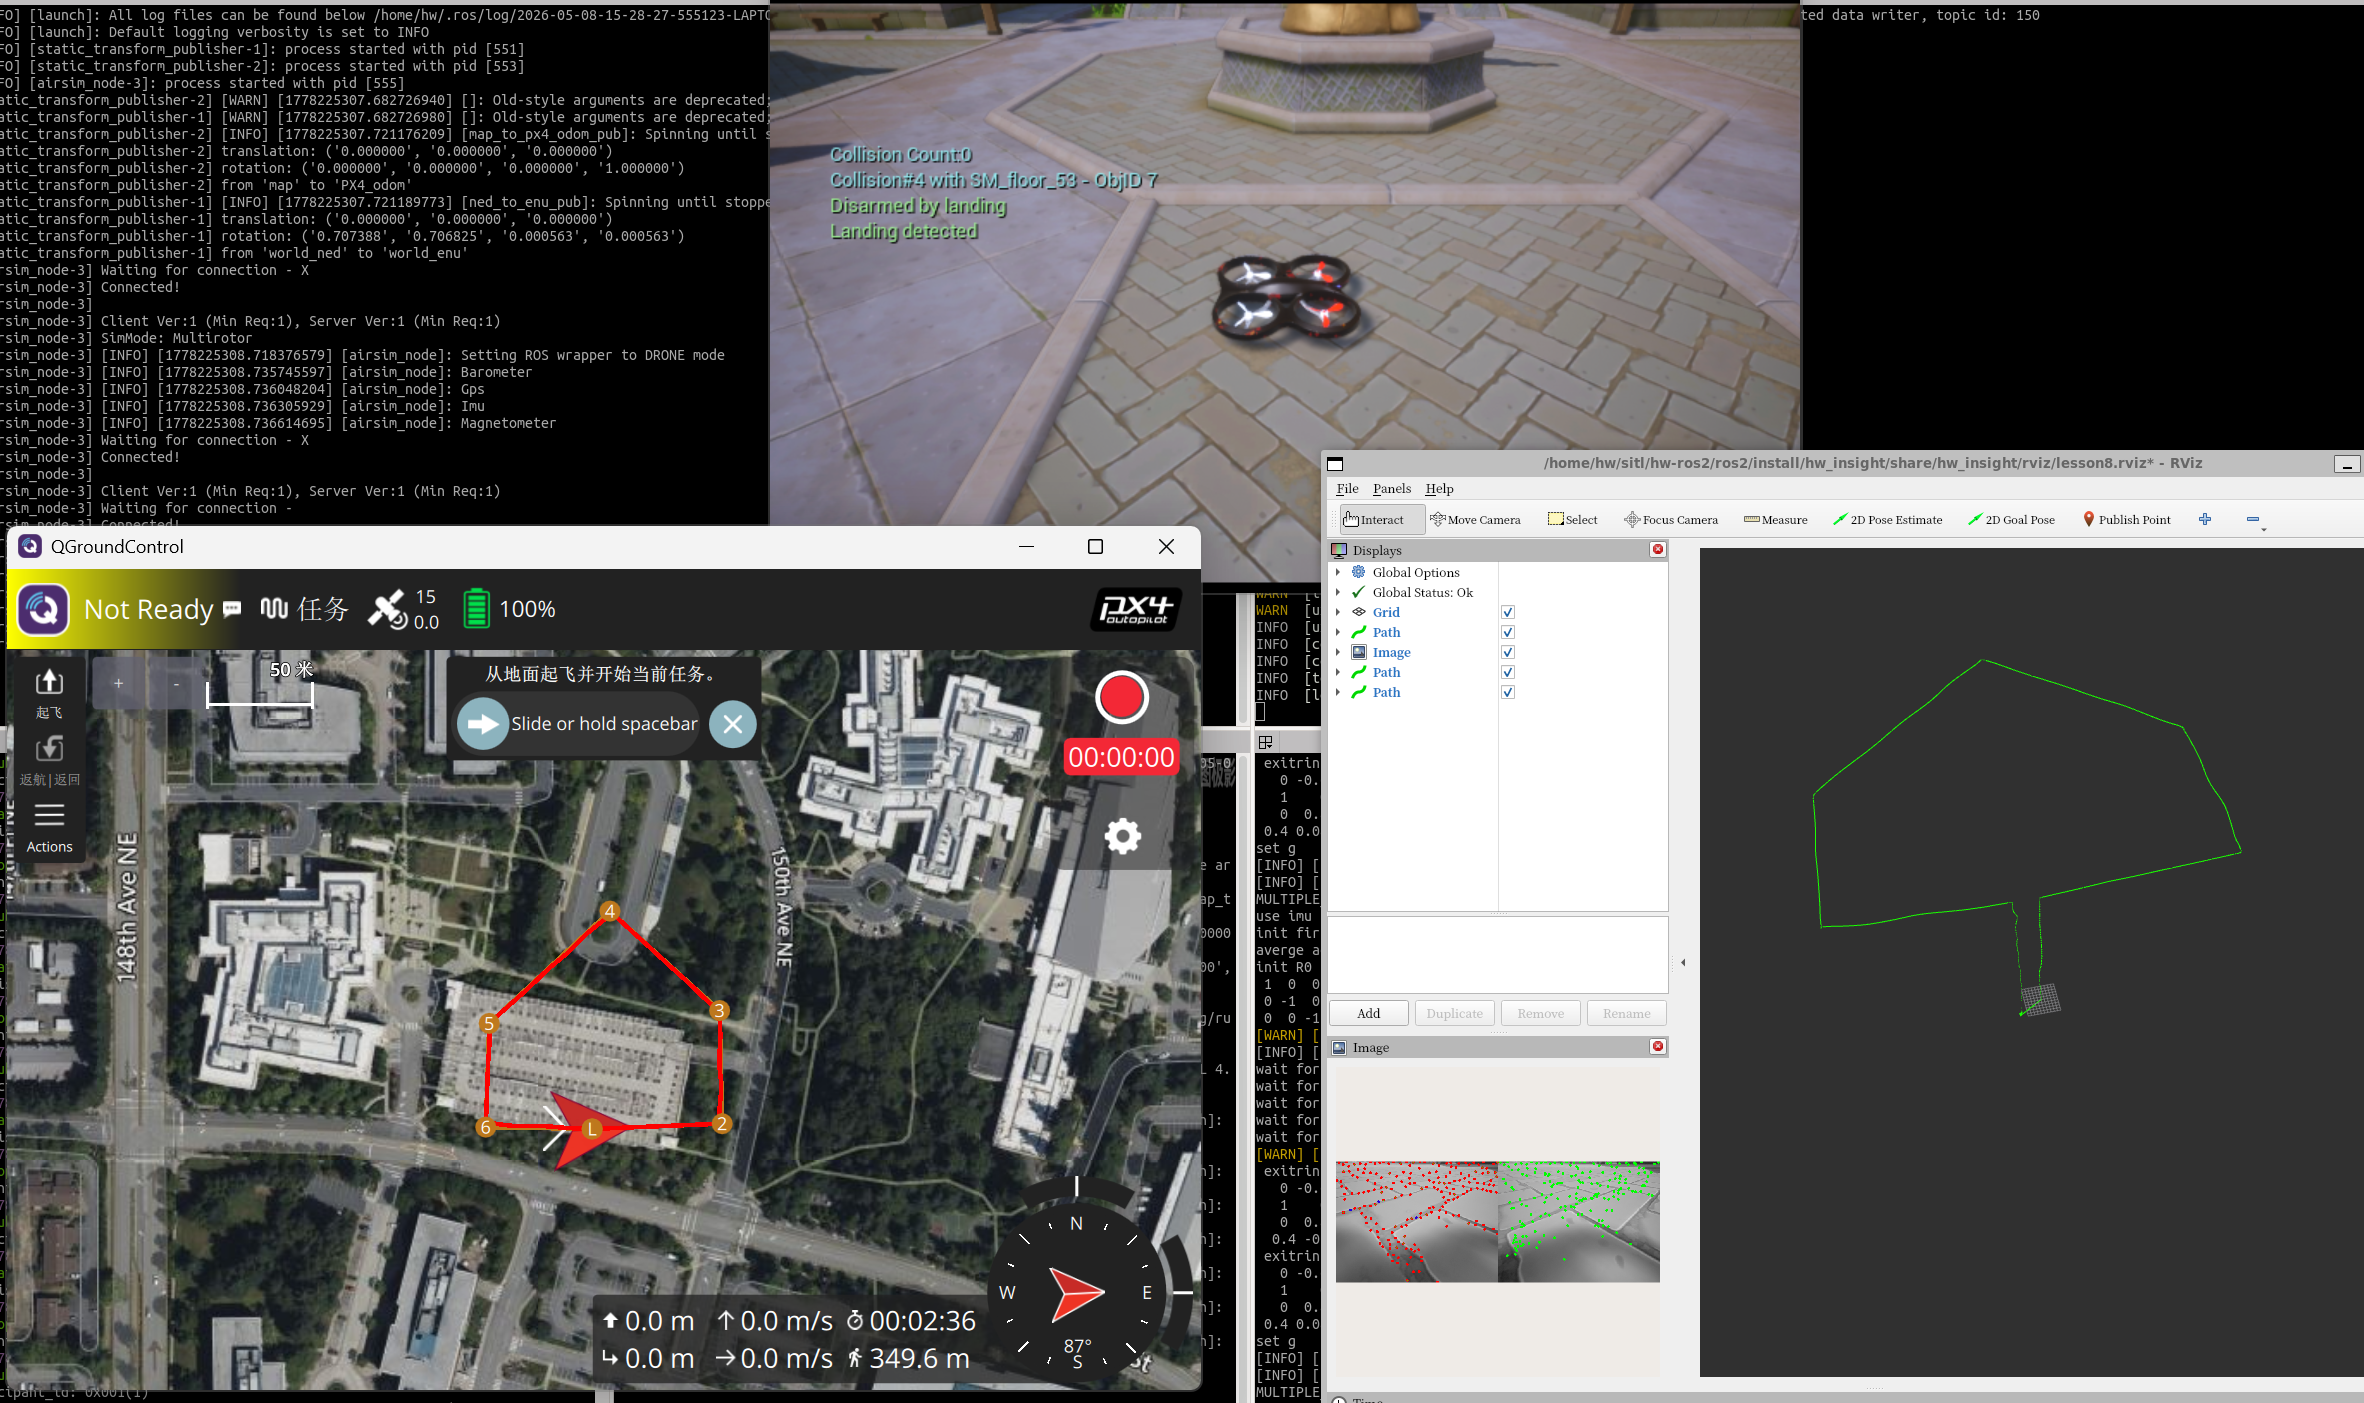Image resolution: width=2364 pixels, height=1403 pixels.
Task: Choose the Select tool in RViz
Action: tap(1572, 519)
